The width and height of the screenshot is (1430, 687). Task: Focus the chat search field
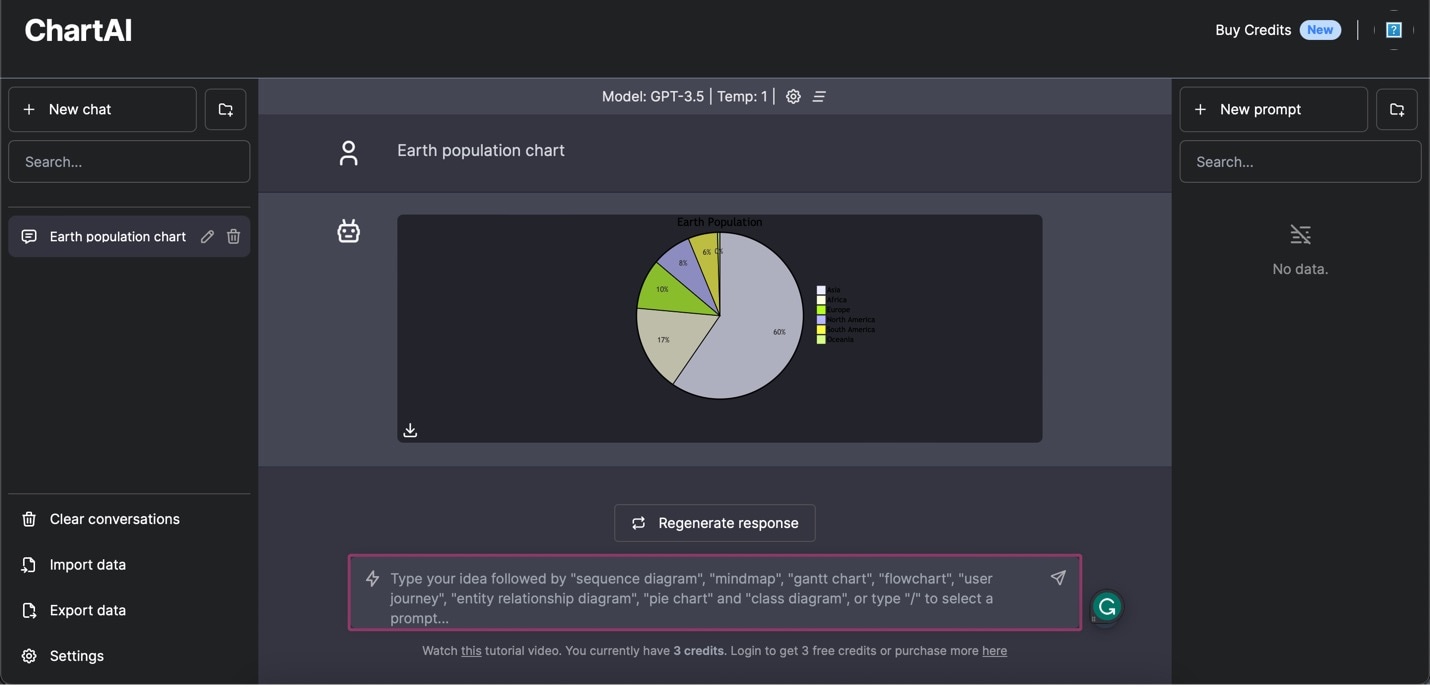pos(129,161)
